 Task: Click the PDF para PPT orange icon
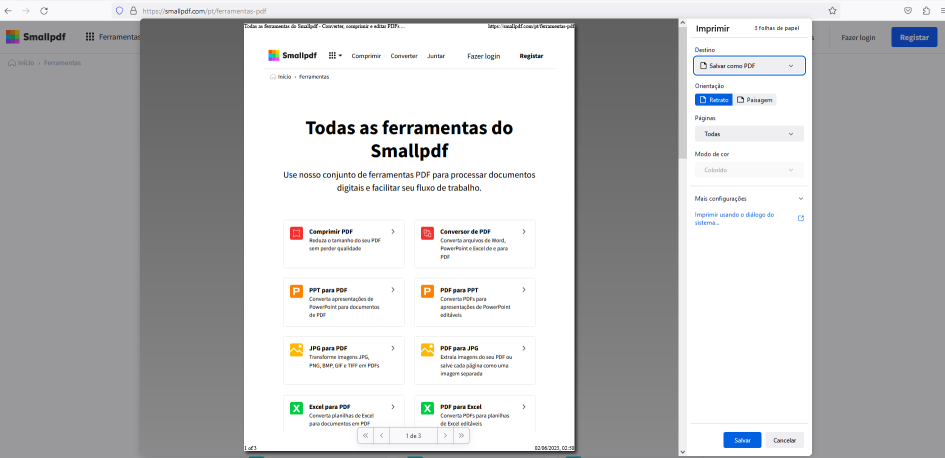tap(427, 292)
